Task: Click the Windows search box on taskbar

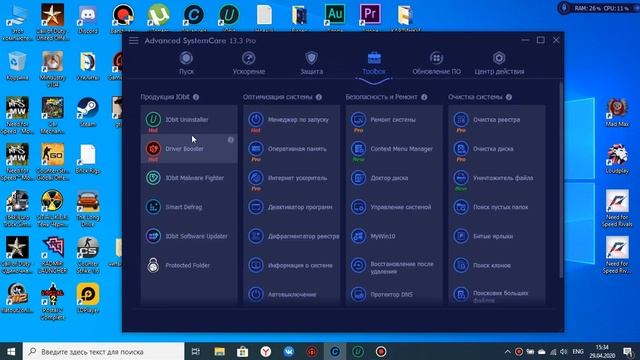Action: tap(104, 351)
